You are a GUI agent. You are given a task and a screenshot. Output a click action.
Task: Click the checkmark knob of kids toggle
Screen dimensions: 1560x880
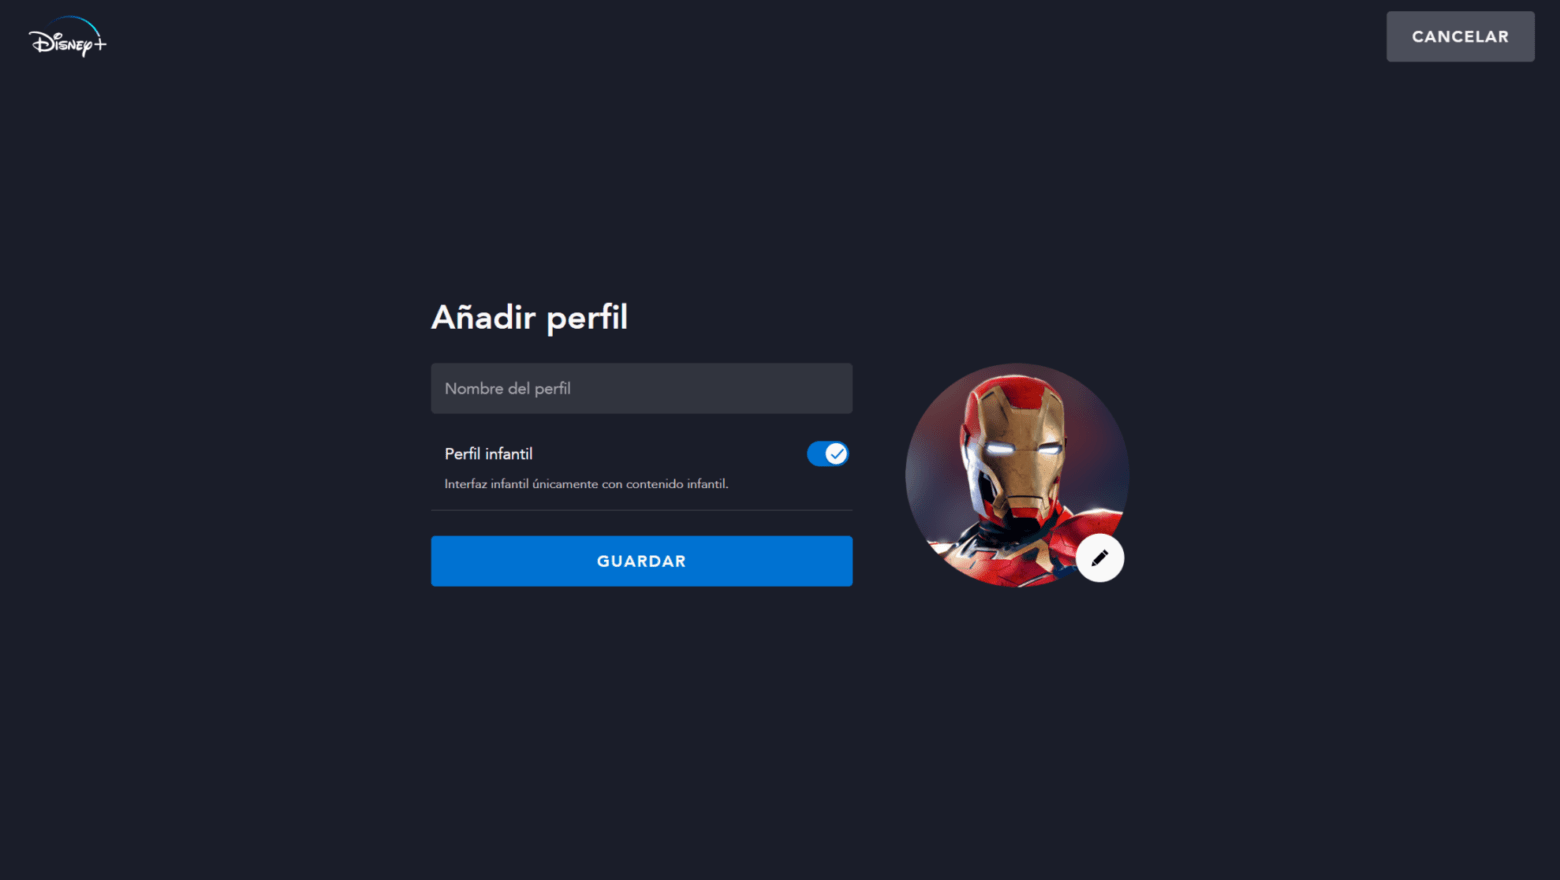click(x=837, y=454)
